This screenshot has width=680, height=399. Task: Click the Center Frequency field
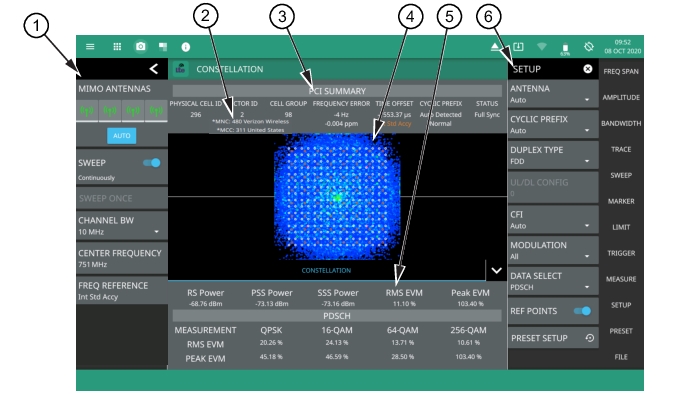(122, 258)
